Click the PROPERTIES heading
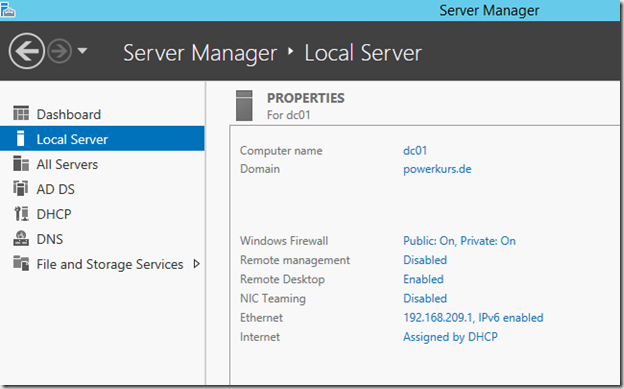Image resolution: width=624 pixels, height=389 pixels. pos(306,98)
